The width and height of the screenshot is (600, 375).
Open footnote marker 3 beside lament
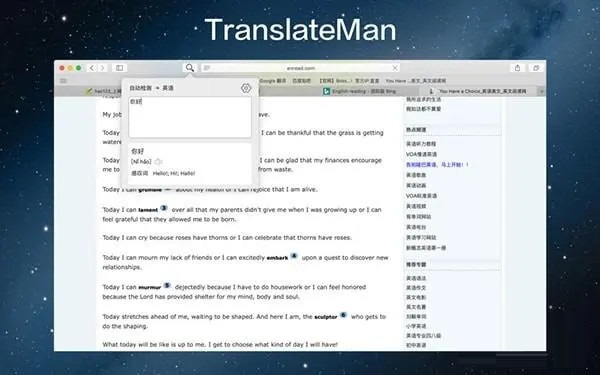(x=164, y=208)
